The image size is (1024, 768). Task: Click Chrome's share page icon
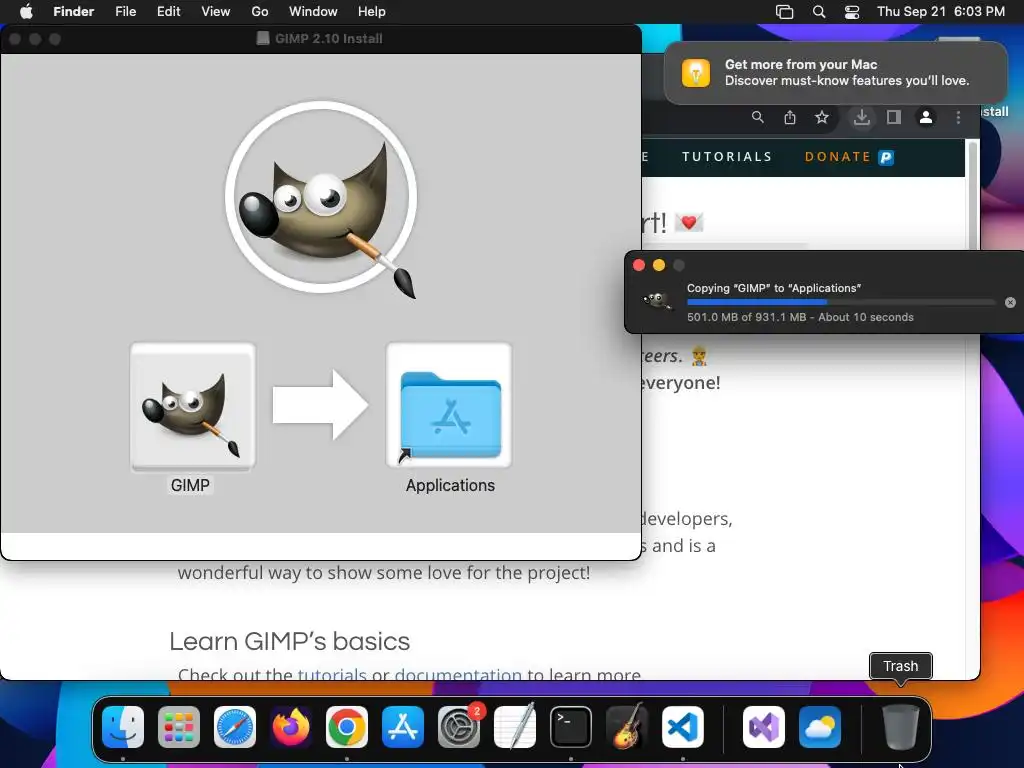pyautogui.click(x=790, y=117)
